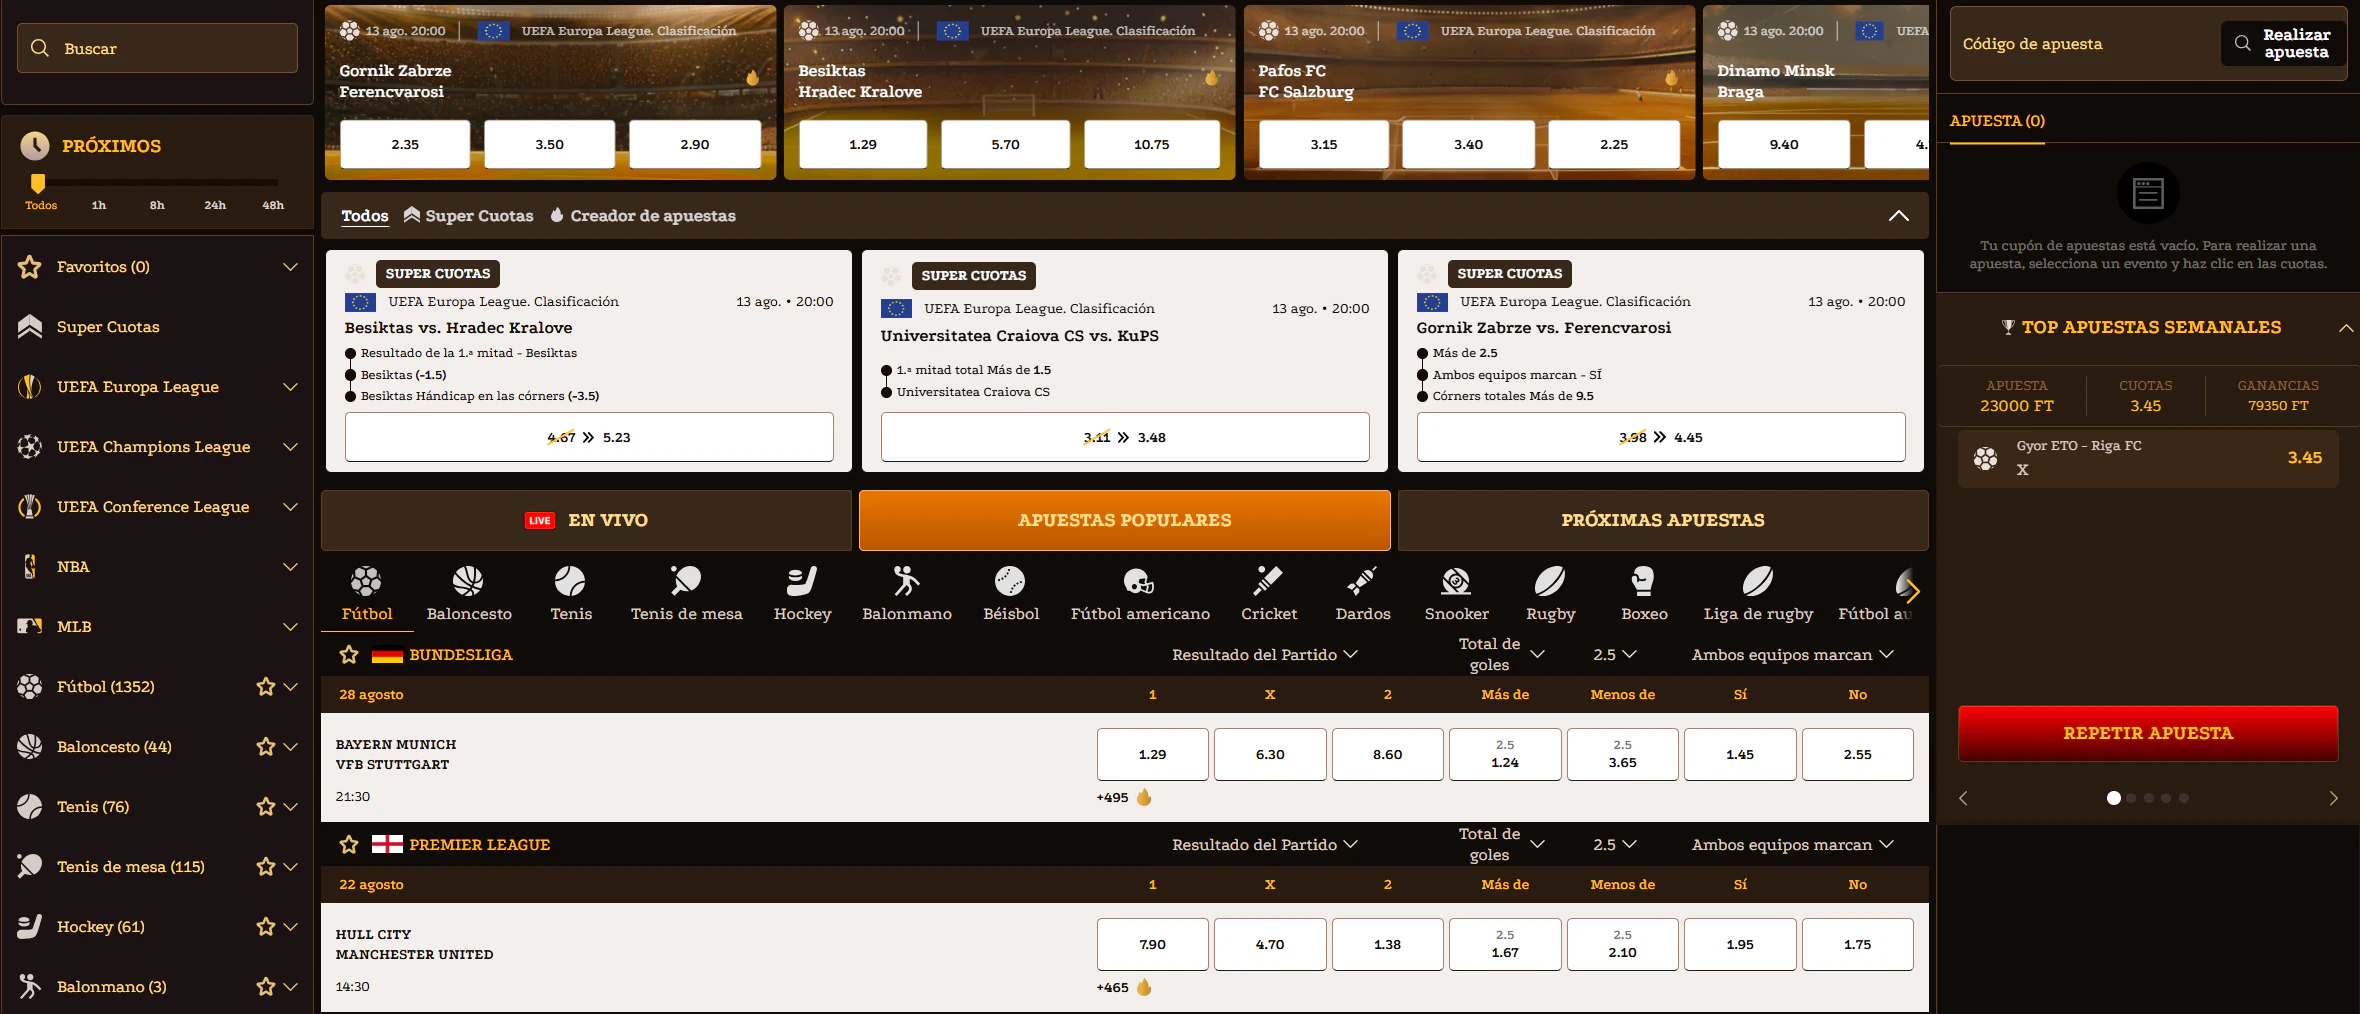The height and width of the screenshot is (1014, 2360).
Task: Select the Hockey sport icon
Action: click(802, 581)
